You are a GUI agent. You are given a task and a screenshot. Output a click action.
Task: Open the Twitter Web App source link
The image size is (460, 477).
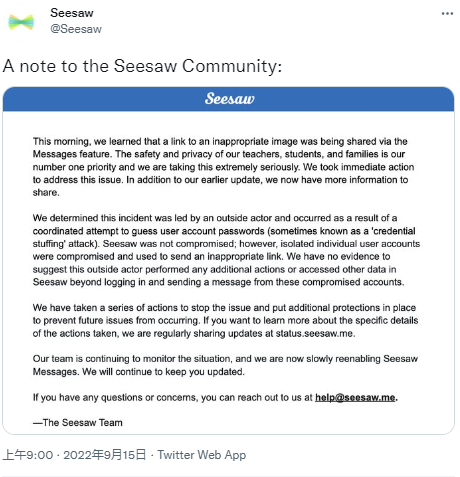tap(202, 455)
